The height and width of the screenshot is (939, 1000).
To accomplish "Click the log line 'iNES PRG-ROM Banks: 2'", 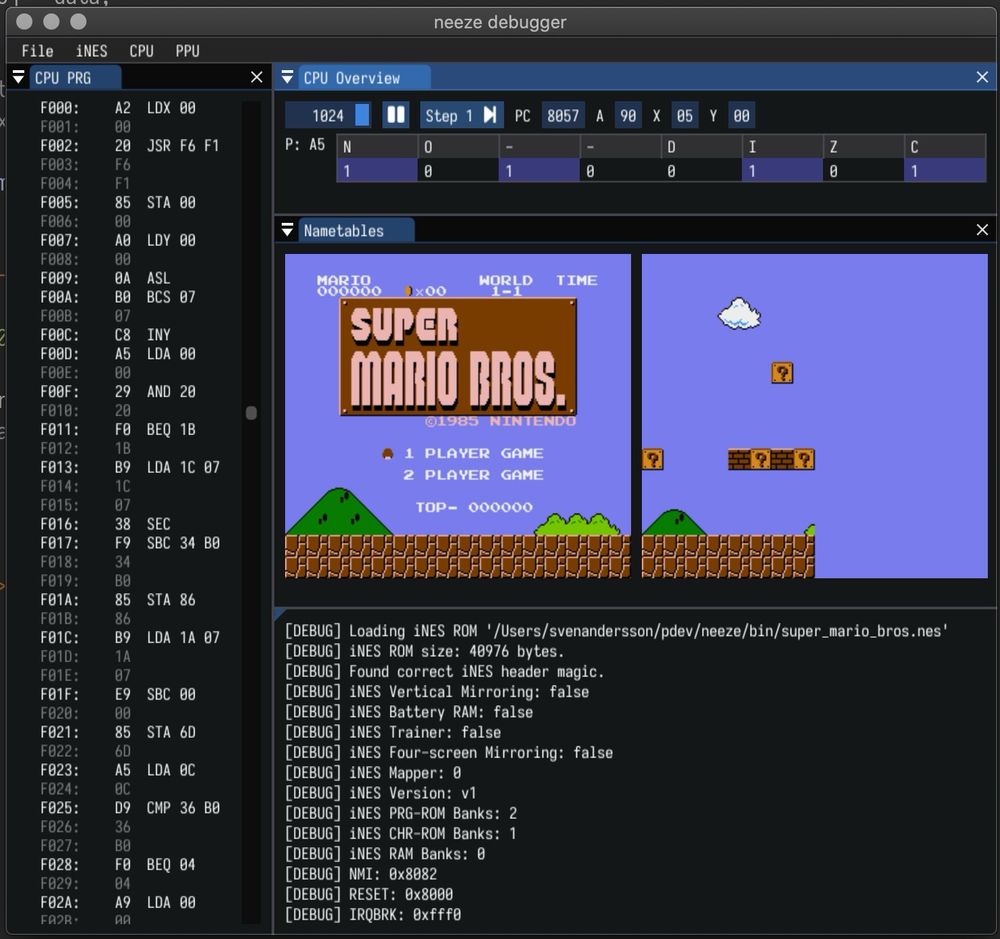I will 401,813.
